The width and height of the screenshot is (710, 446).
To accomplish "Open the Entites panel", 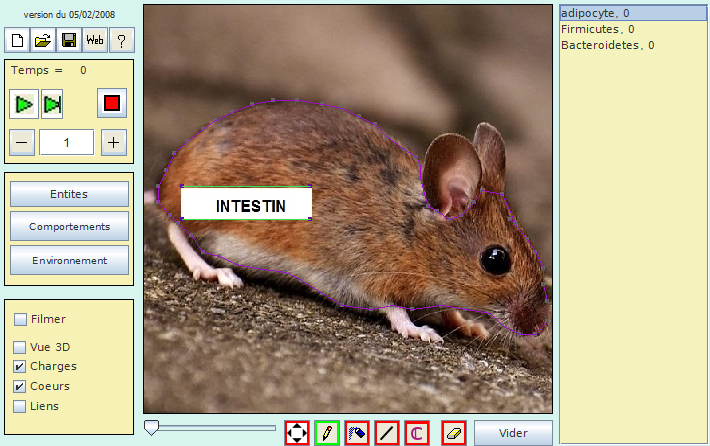I will (69, 194).
